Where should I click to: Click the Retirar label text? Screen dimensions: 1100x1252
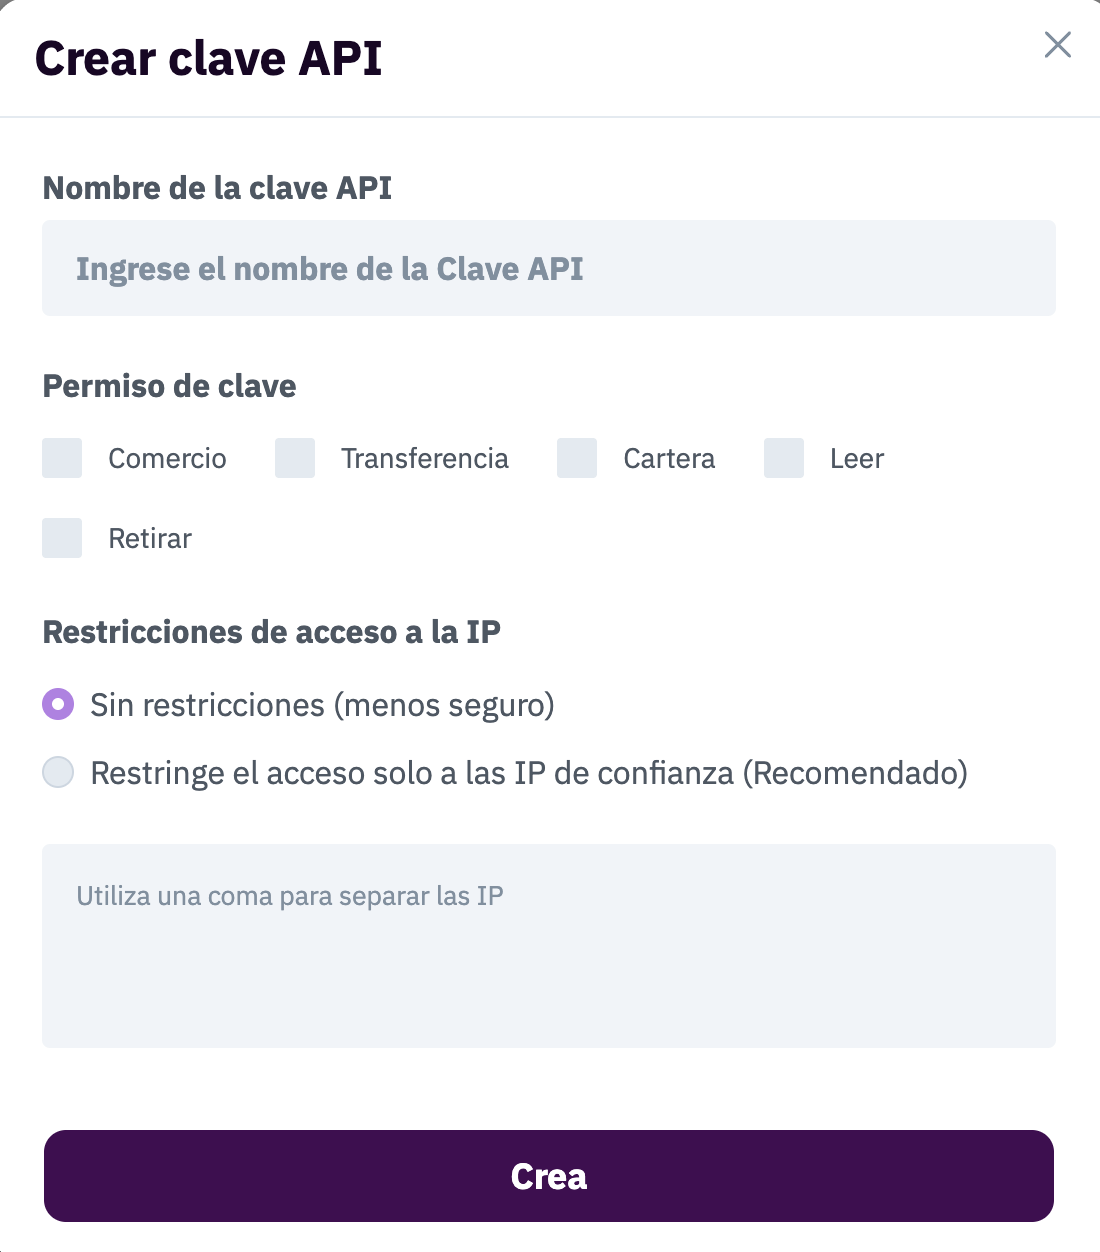click(x=150, y=538)
